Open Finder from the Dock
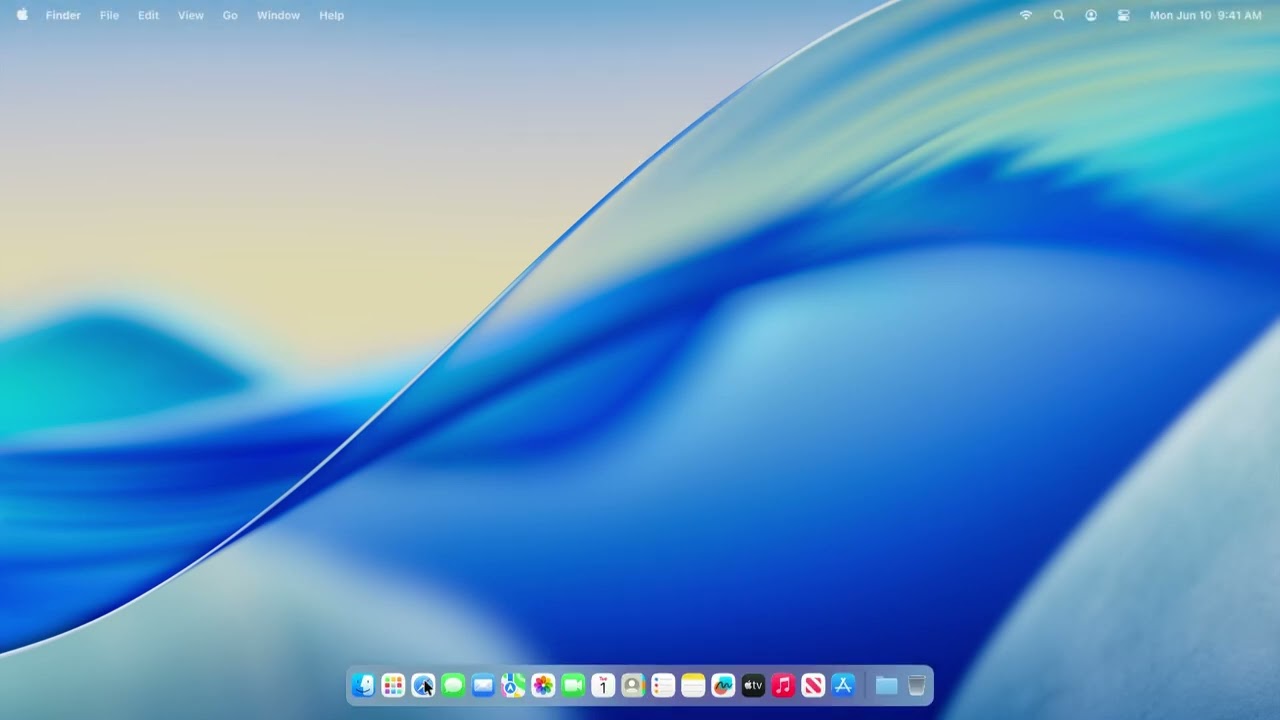 point(363,685)
